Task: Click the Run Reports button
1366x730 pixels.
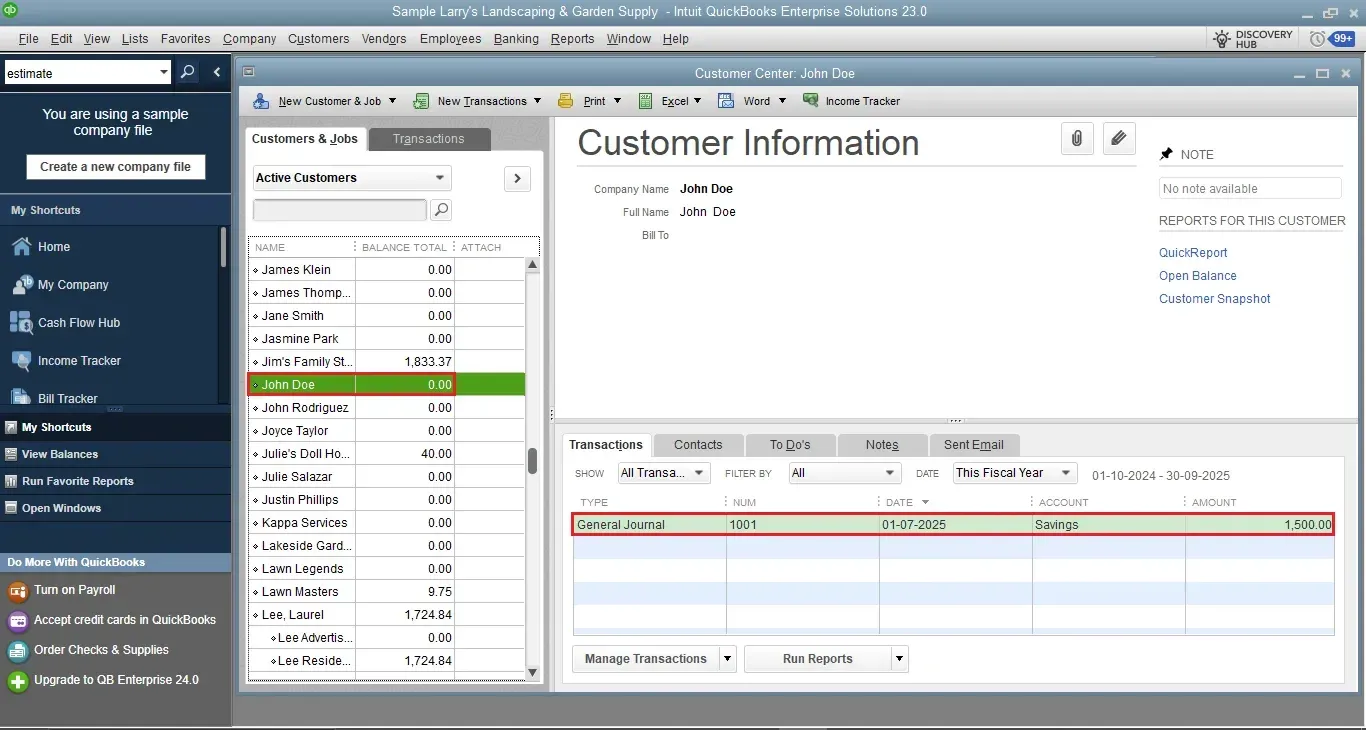Action: click(818, 659)
